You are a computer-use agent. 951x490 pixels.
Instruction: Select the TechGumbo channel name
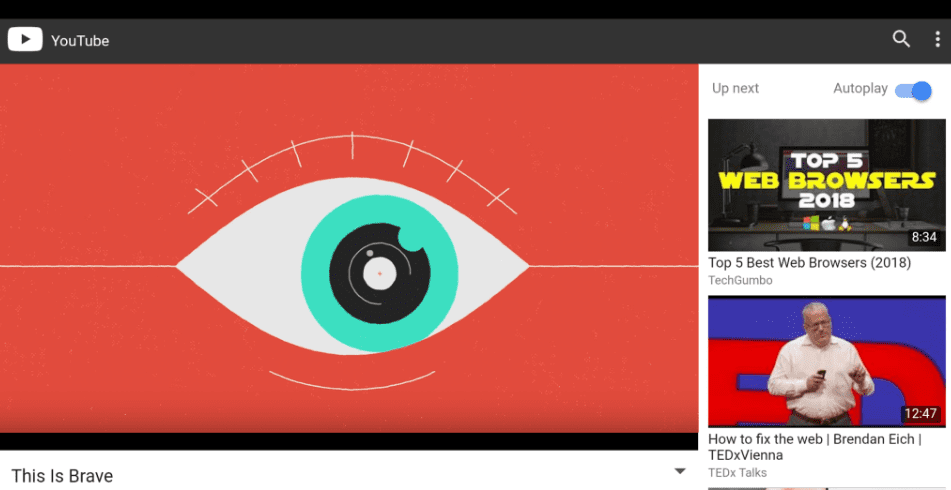pos(741,281)
